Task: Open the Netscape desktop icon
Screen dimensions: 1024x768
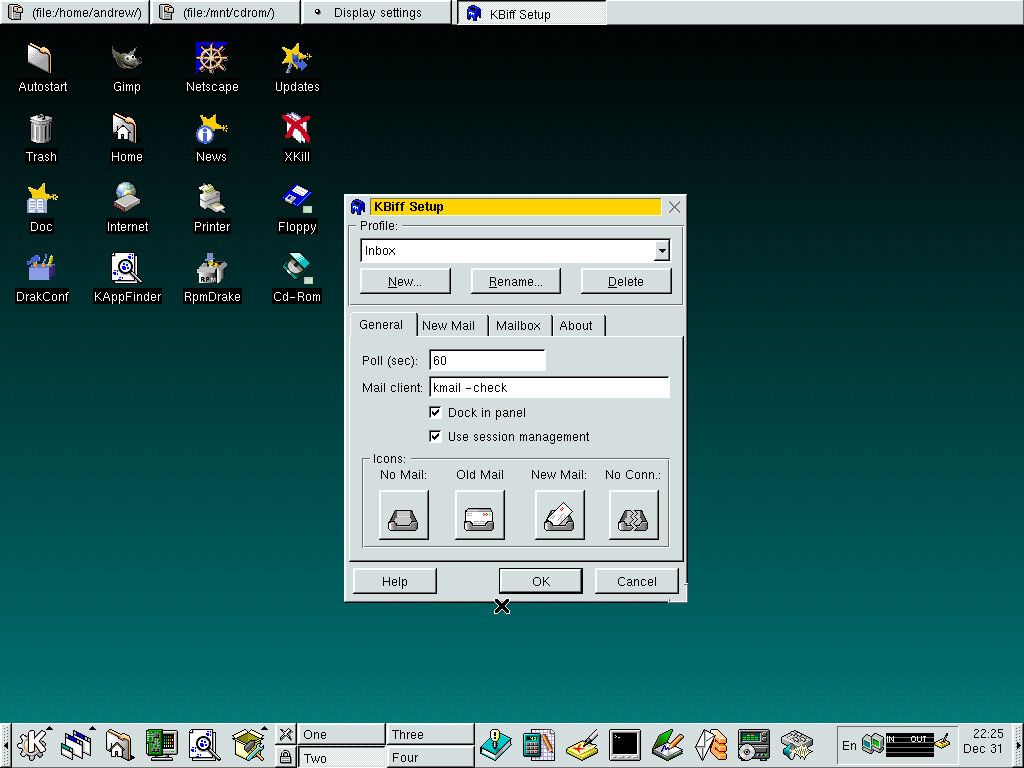Action: point(212,60)
